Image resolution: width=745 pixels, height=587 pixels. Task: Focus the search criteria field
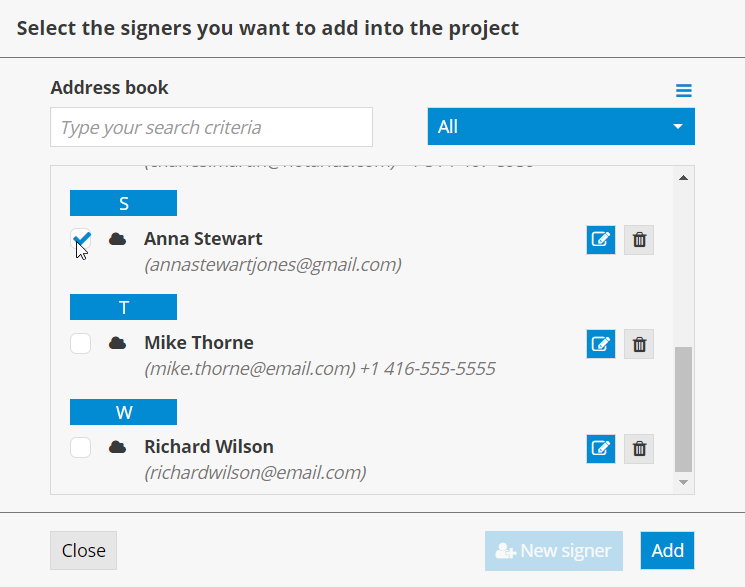pos(211,127)
